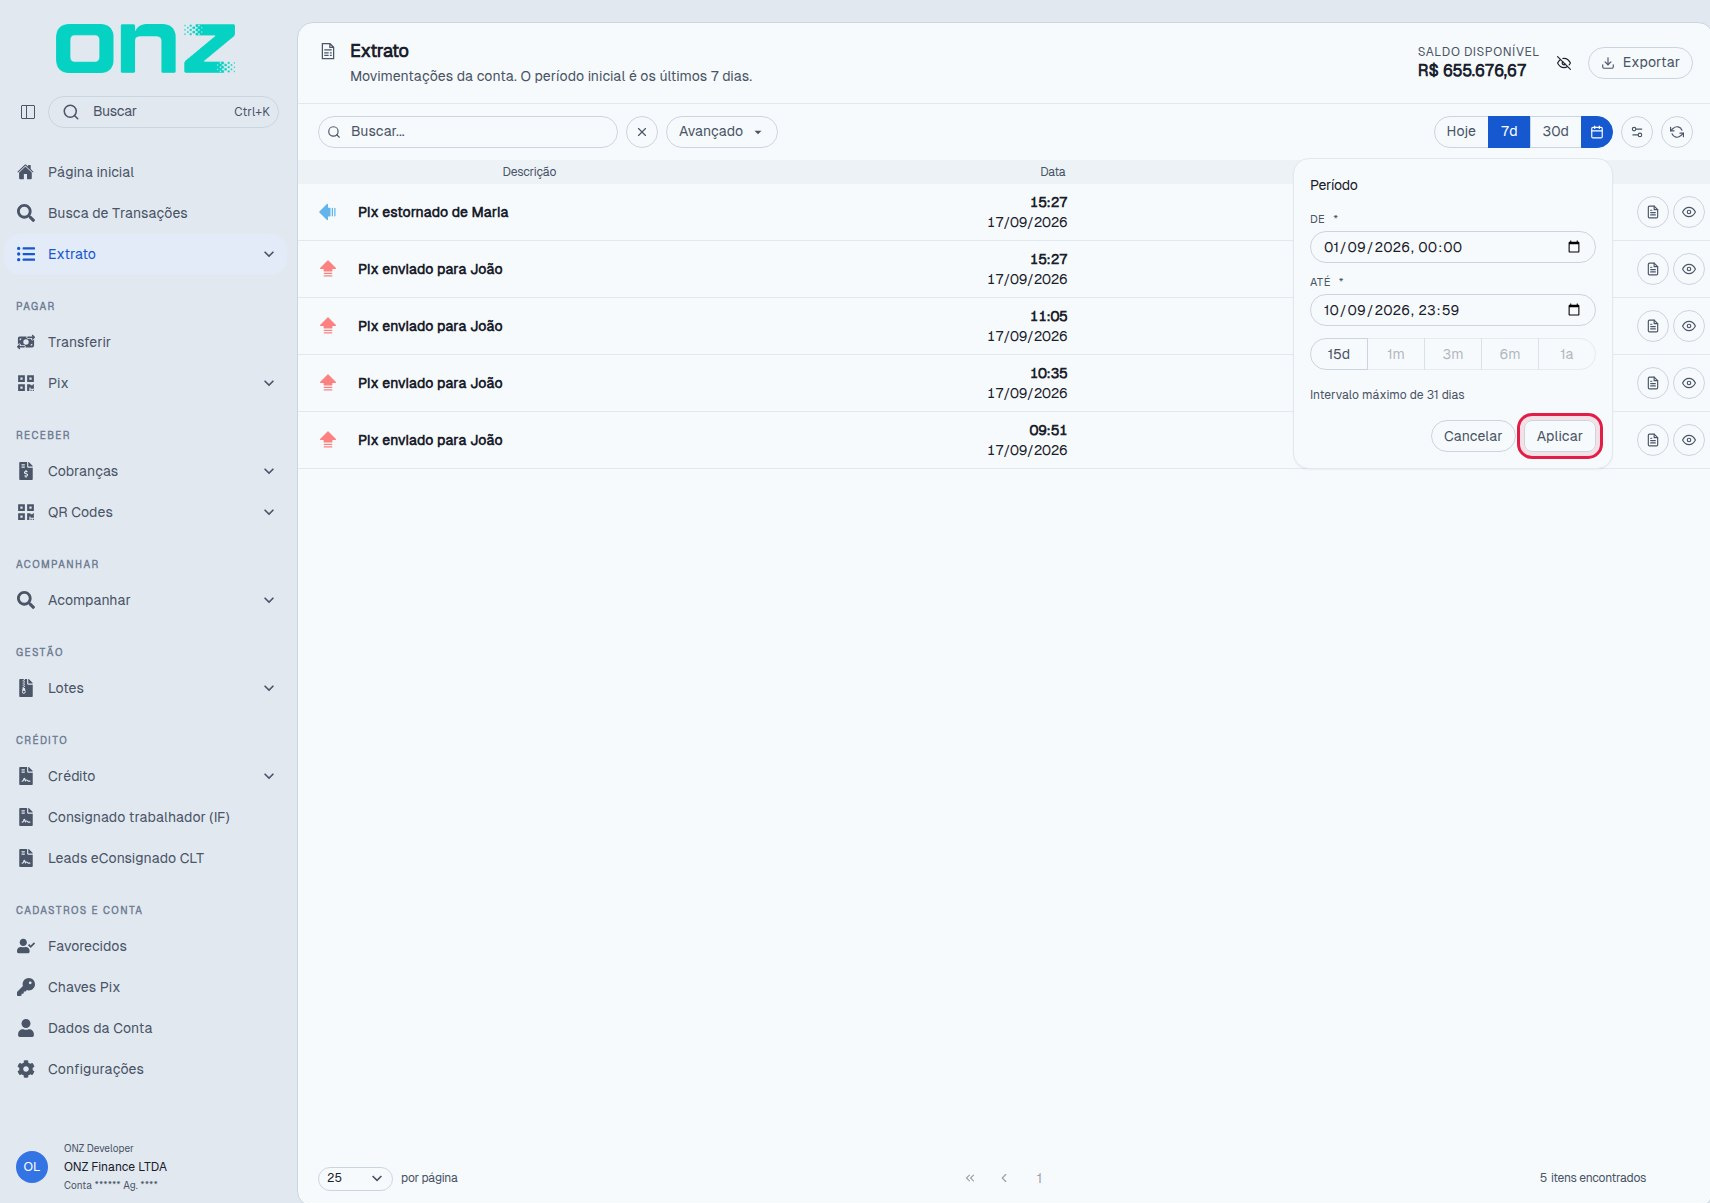Image resolution: width=1710 pixels, height=1203 pixels.
Task: Focus the Buscar... statement search field
Action: click(x=468, y=132)
